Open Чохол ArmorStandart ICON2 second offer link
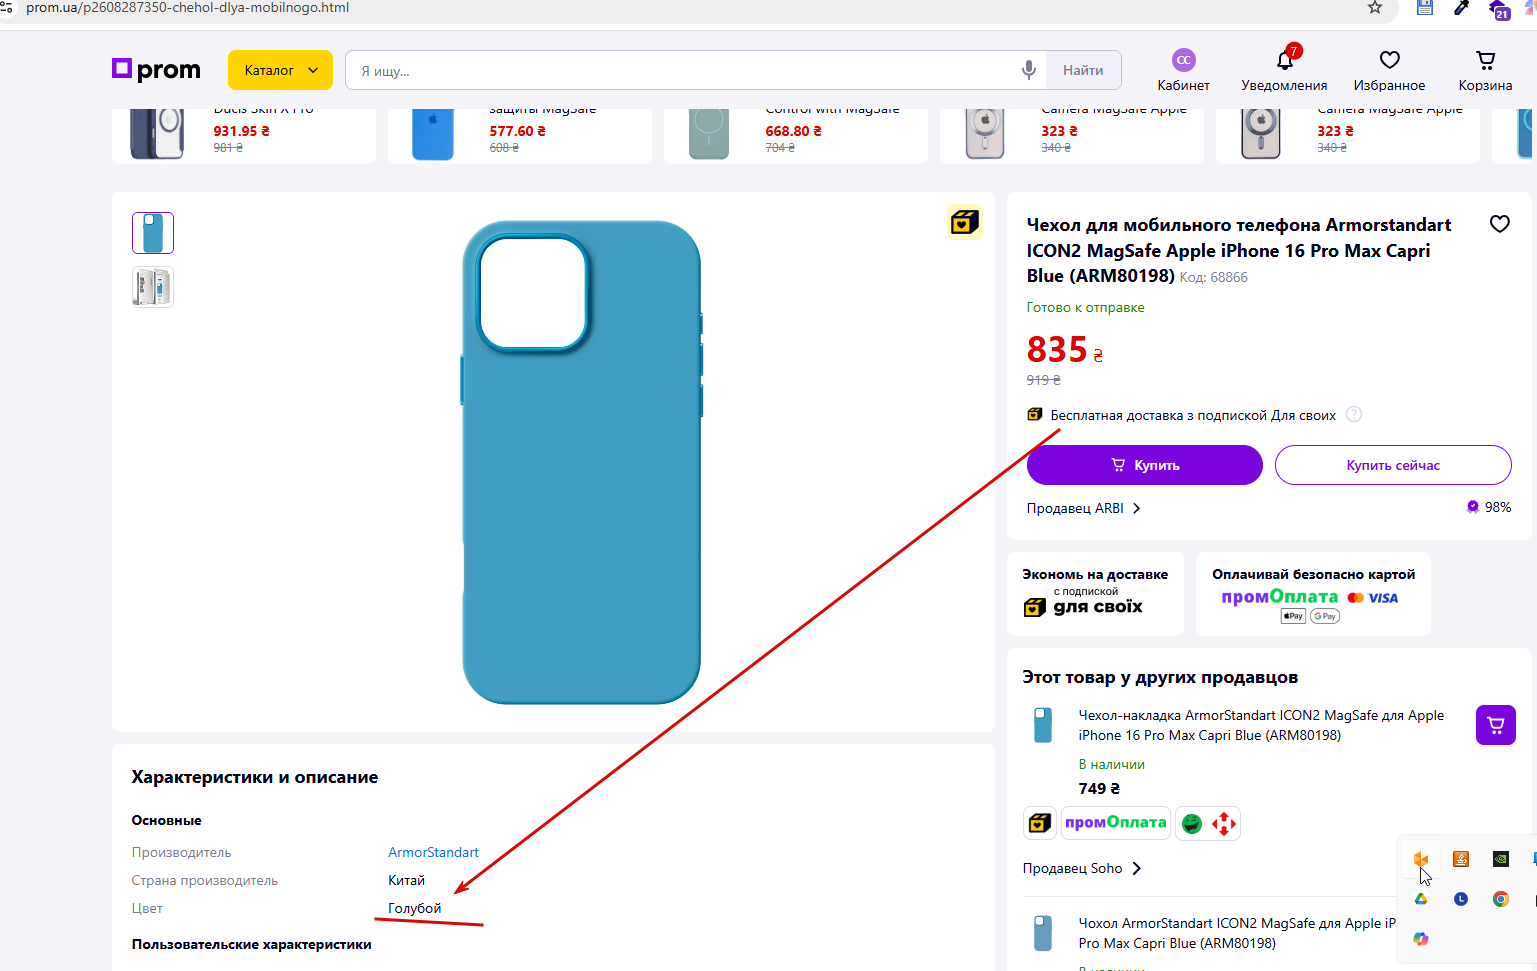This screenshot has height=971, width=1537. click(x=1237, y=933)
